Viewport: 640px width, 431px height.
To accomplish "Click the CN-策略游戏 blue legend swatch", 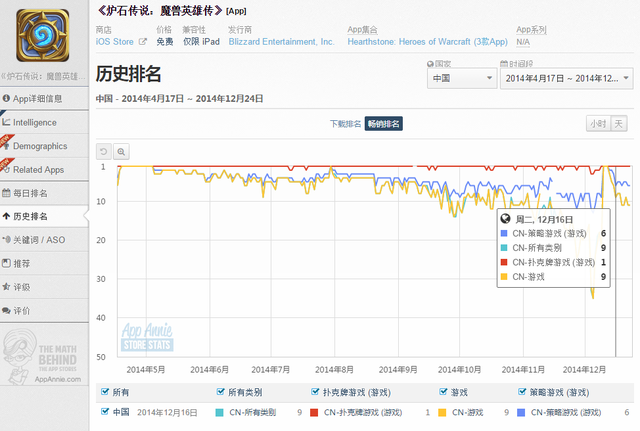I will [521, 413].
